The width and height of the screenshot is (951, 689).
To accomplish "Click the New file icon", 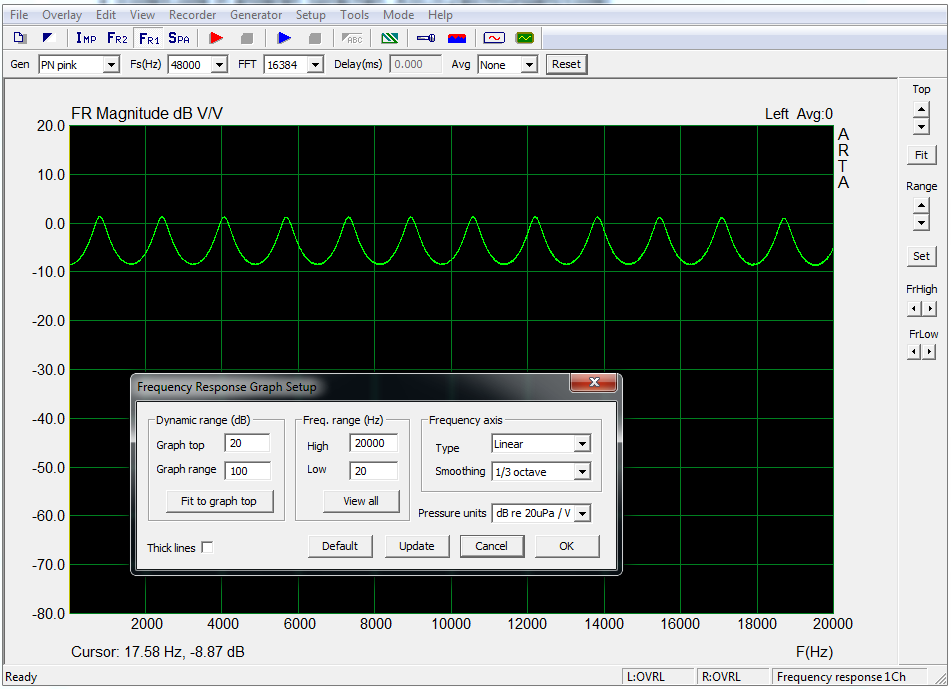I will click(x=19, y=38).
